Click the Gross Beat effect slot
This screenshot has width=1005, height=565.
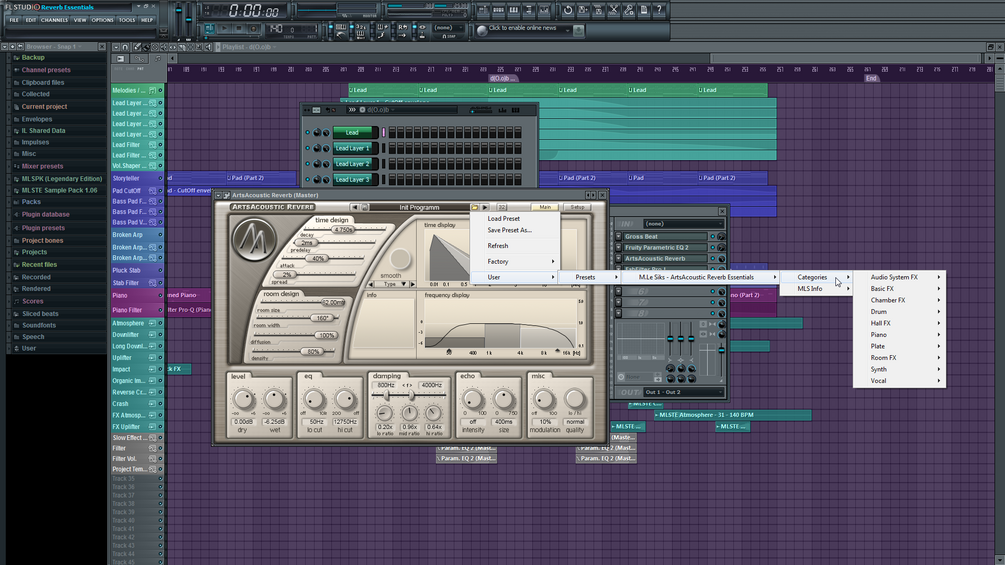coord(665,236)
